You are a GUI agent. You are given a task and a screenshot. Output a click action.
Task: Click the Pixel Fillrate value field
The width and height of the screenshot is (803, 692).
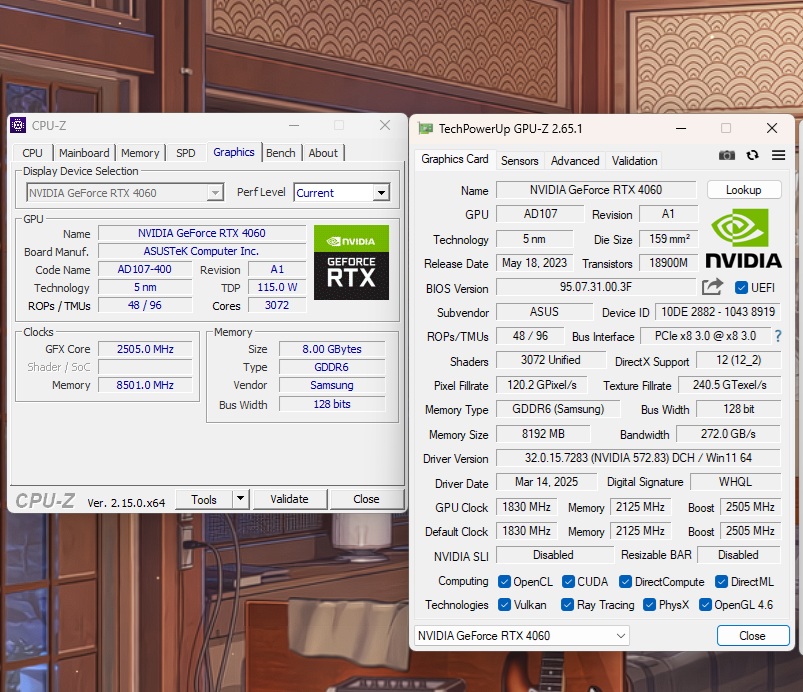point(542,385)
